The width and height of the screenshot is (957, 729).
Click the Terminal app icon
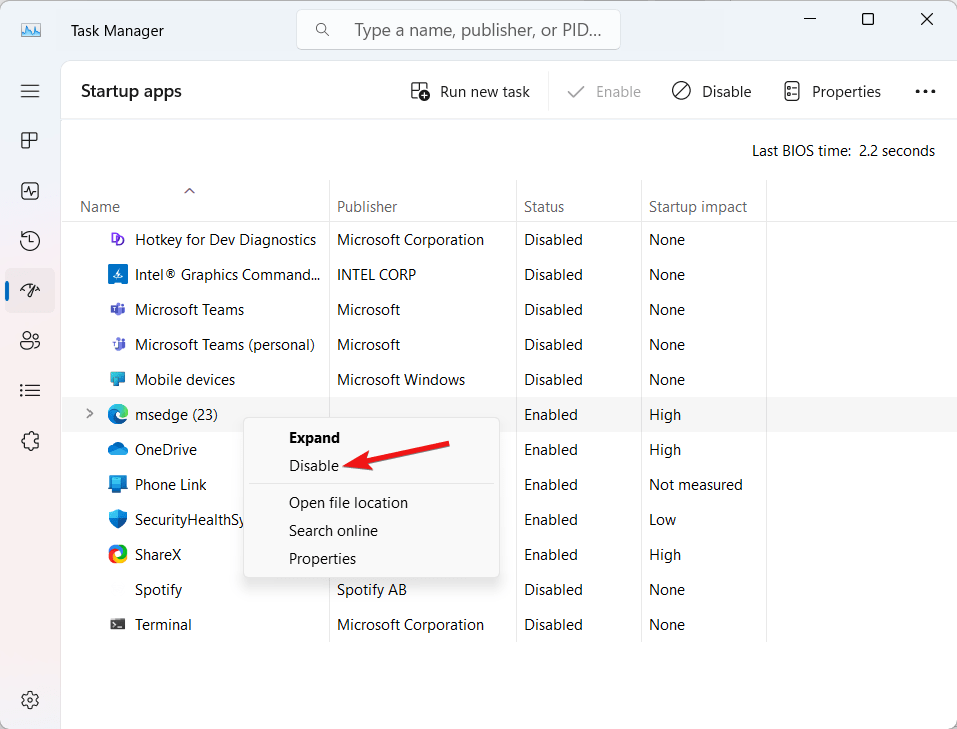pyautogui.click(x=117, y=624)
